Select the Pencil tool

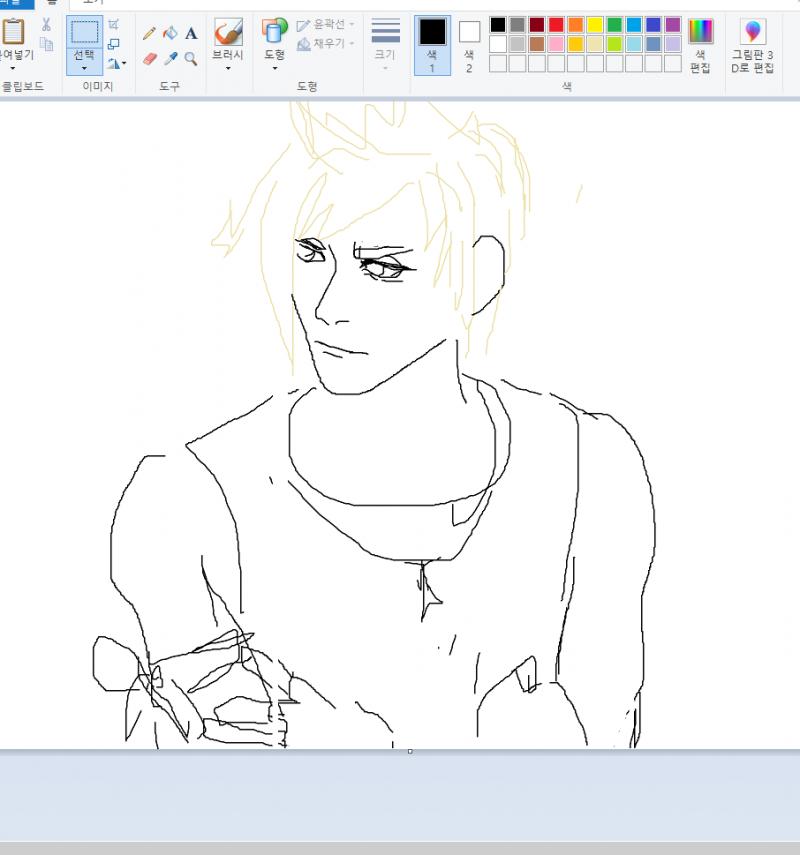pos(149,33)
